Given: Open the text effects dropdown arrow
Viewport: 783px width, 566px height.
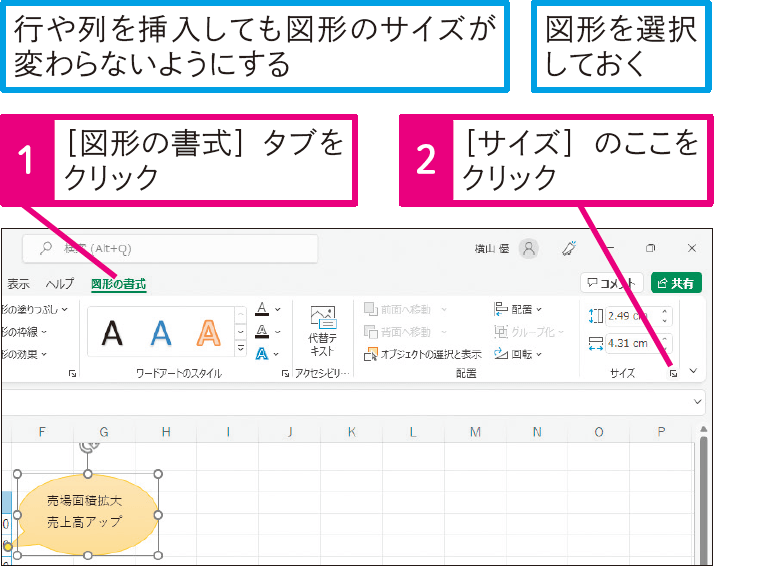Looking at the screenshot, I should pyautogui.click(x=276, y=354).
